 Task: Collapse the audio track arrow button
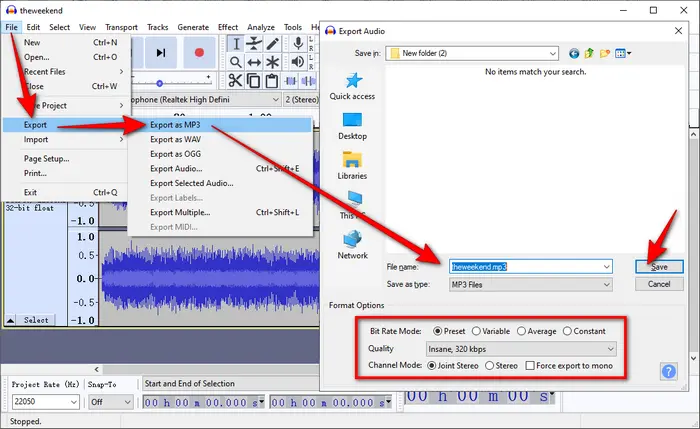(x=10, y=320)
